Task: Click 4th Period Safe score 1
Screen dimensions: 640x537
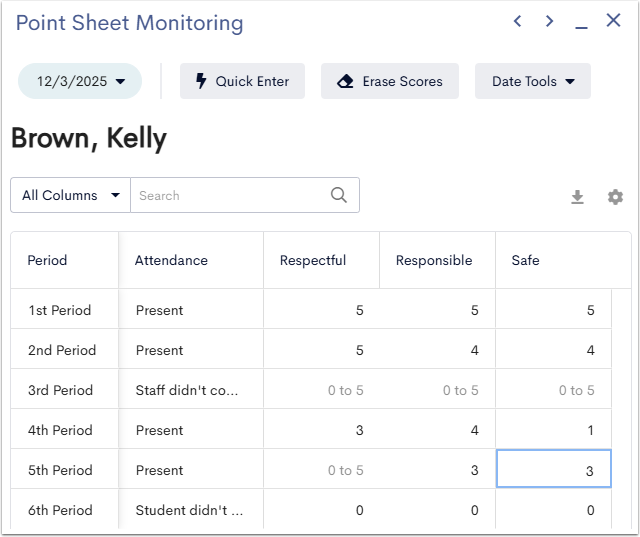Action: (x=553, y=430)
